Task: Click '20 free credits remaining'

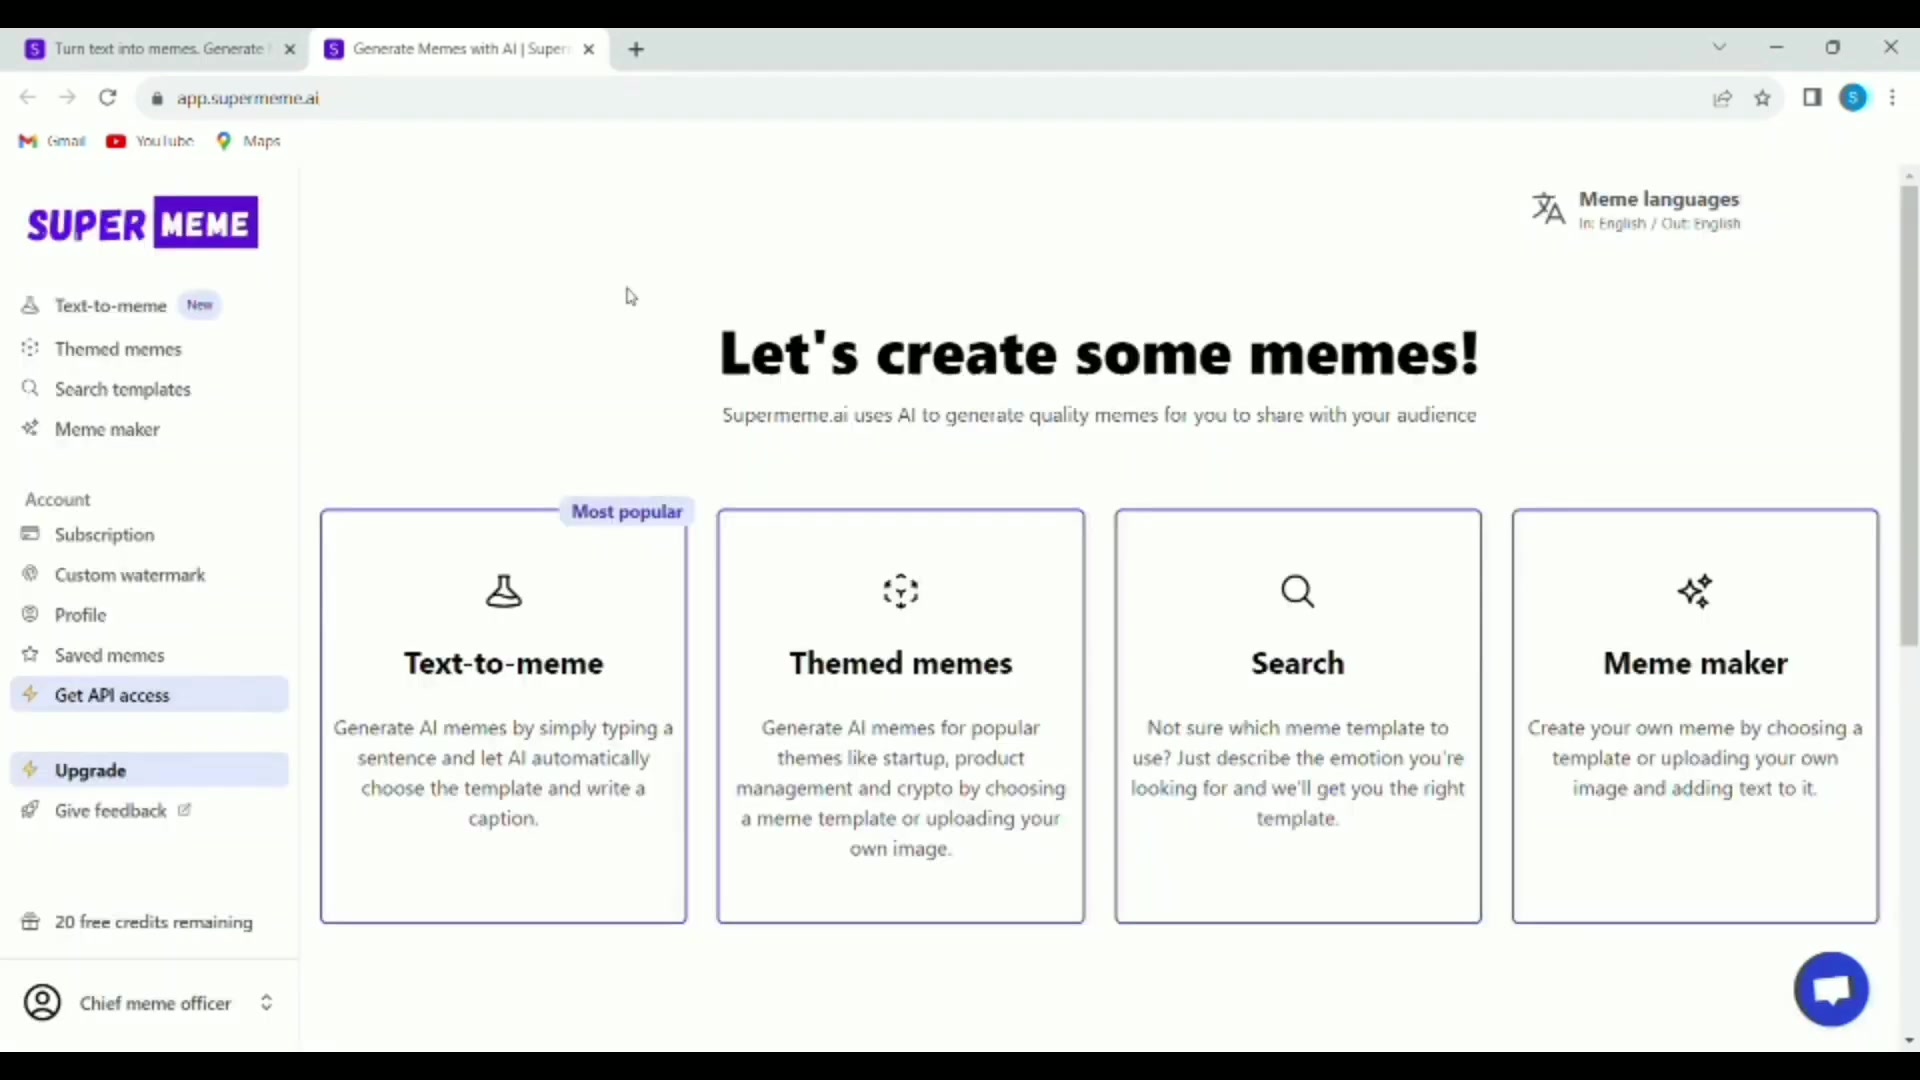Action: [x=153, y=922]
